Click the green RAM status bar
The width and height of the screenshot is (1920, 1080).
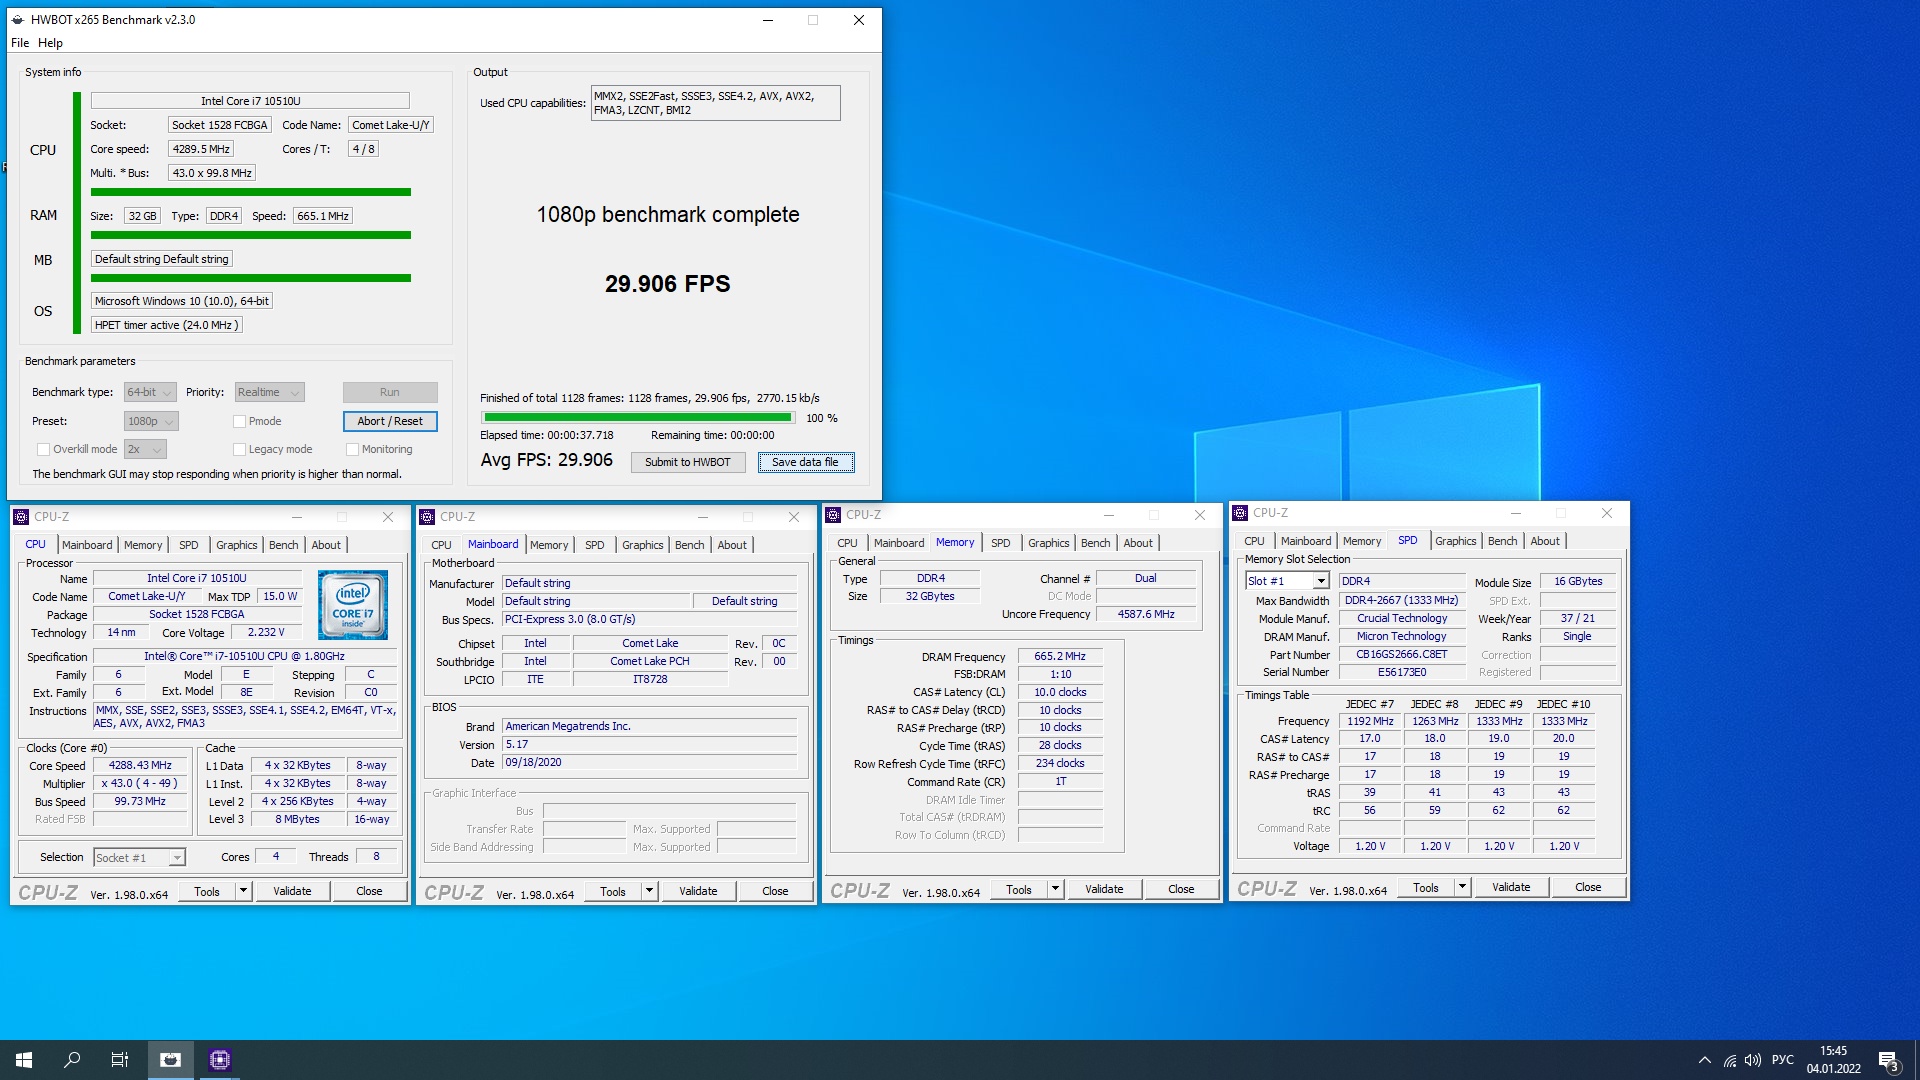251,236
